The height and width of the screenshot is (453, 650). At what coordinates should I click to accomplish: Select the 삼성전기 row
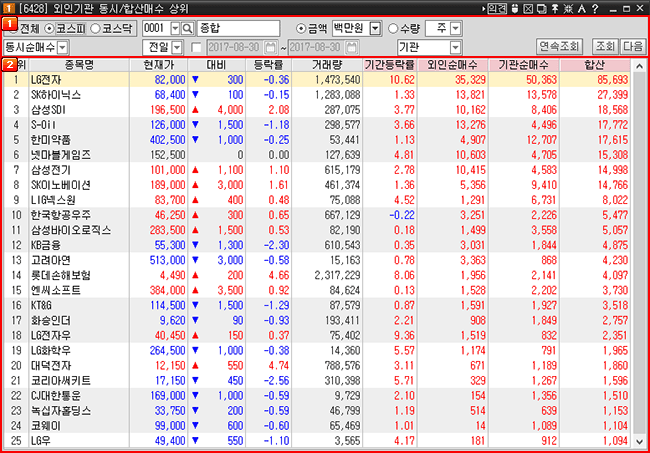tap(317, 170)
